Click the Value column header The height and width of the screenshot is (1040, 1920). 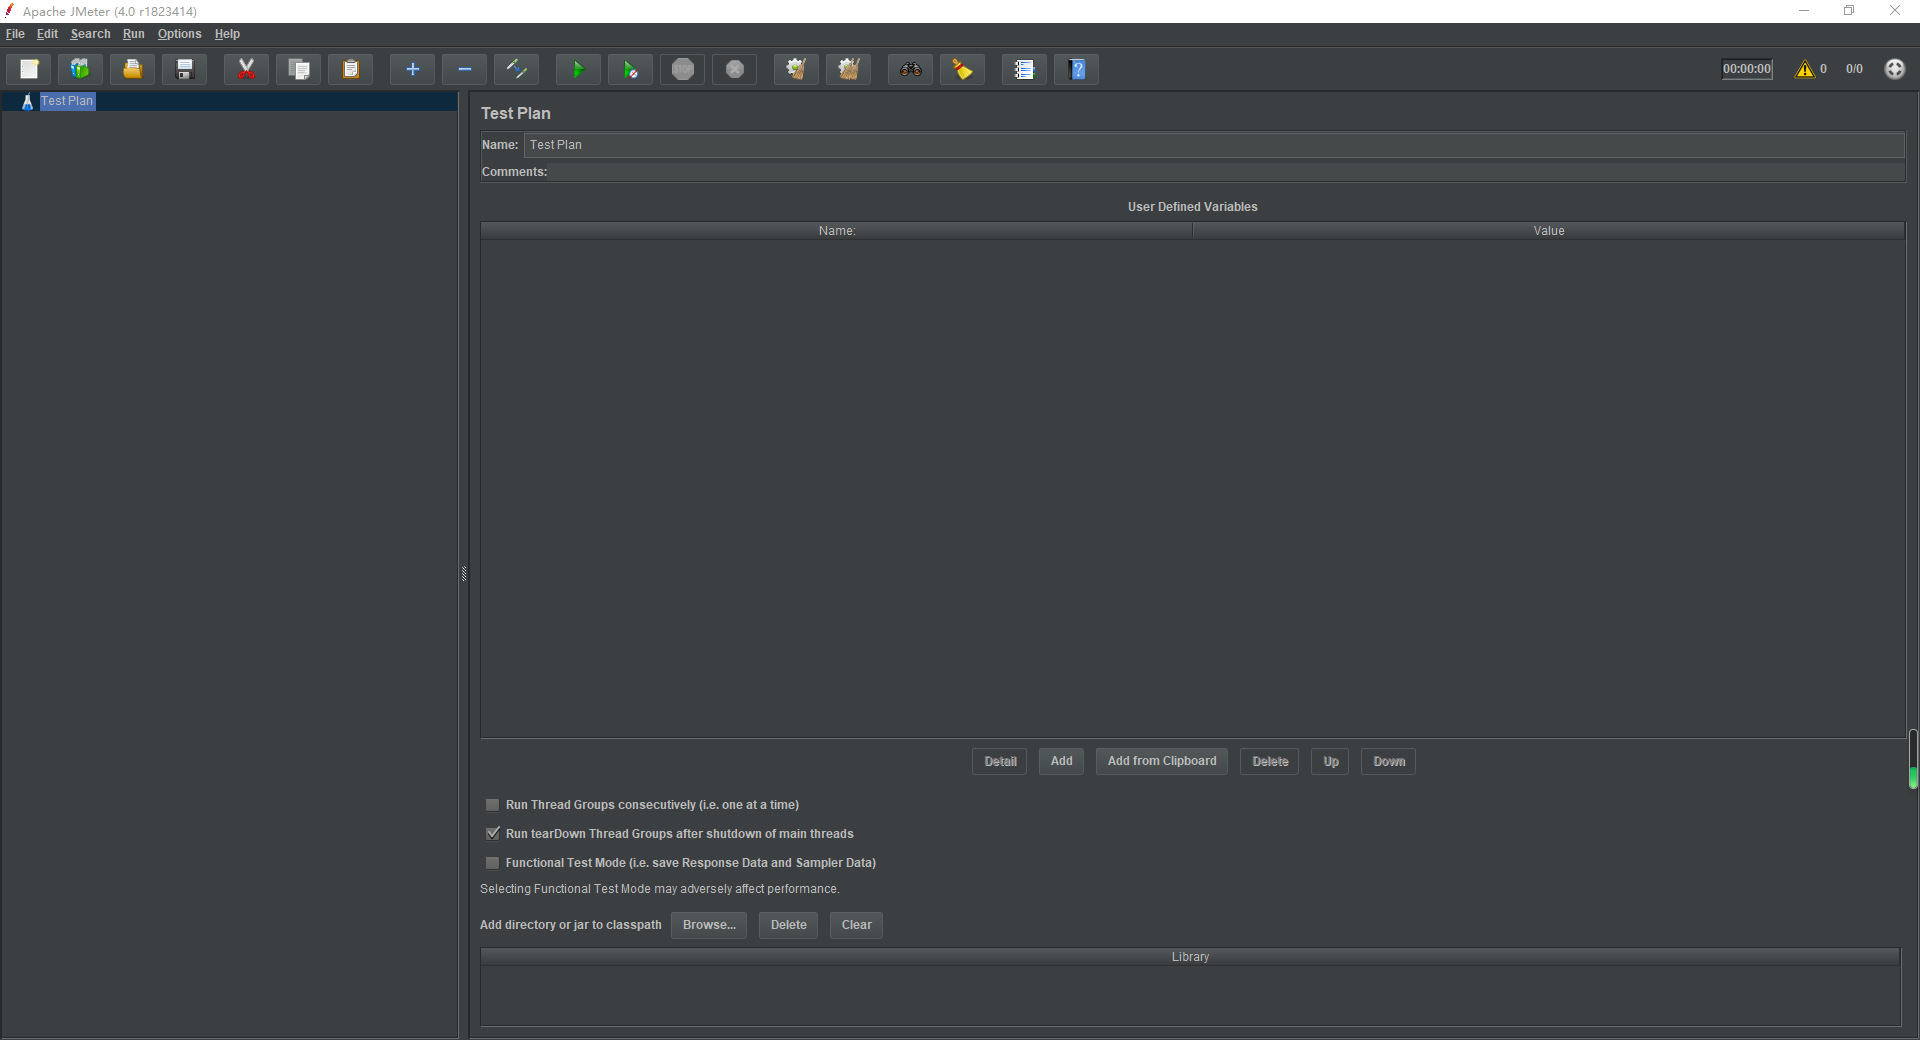pyautogui.click(x=1549, y=231)
